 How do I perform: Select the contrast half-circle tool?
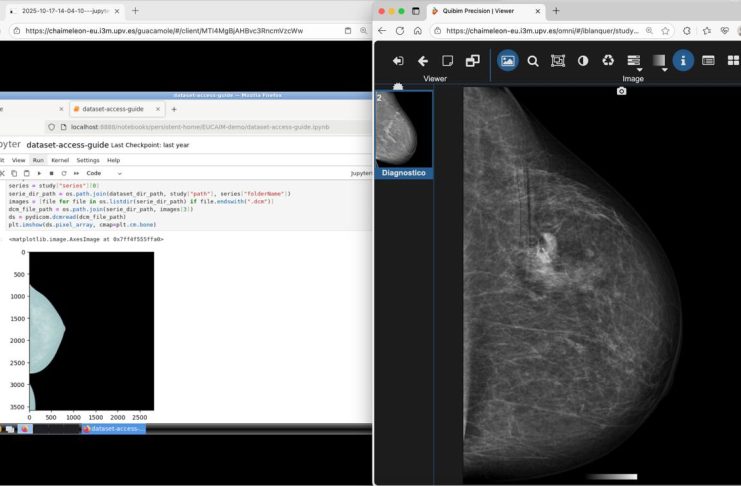583,61
